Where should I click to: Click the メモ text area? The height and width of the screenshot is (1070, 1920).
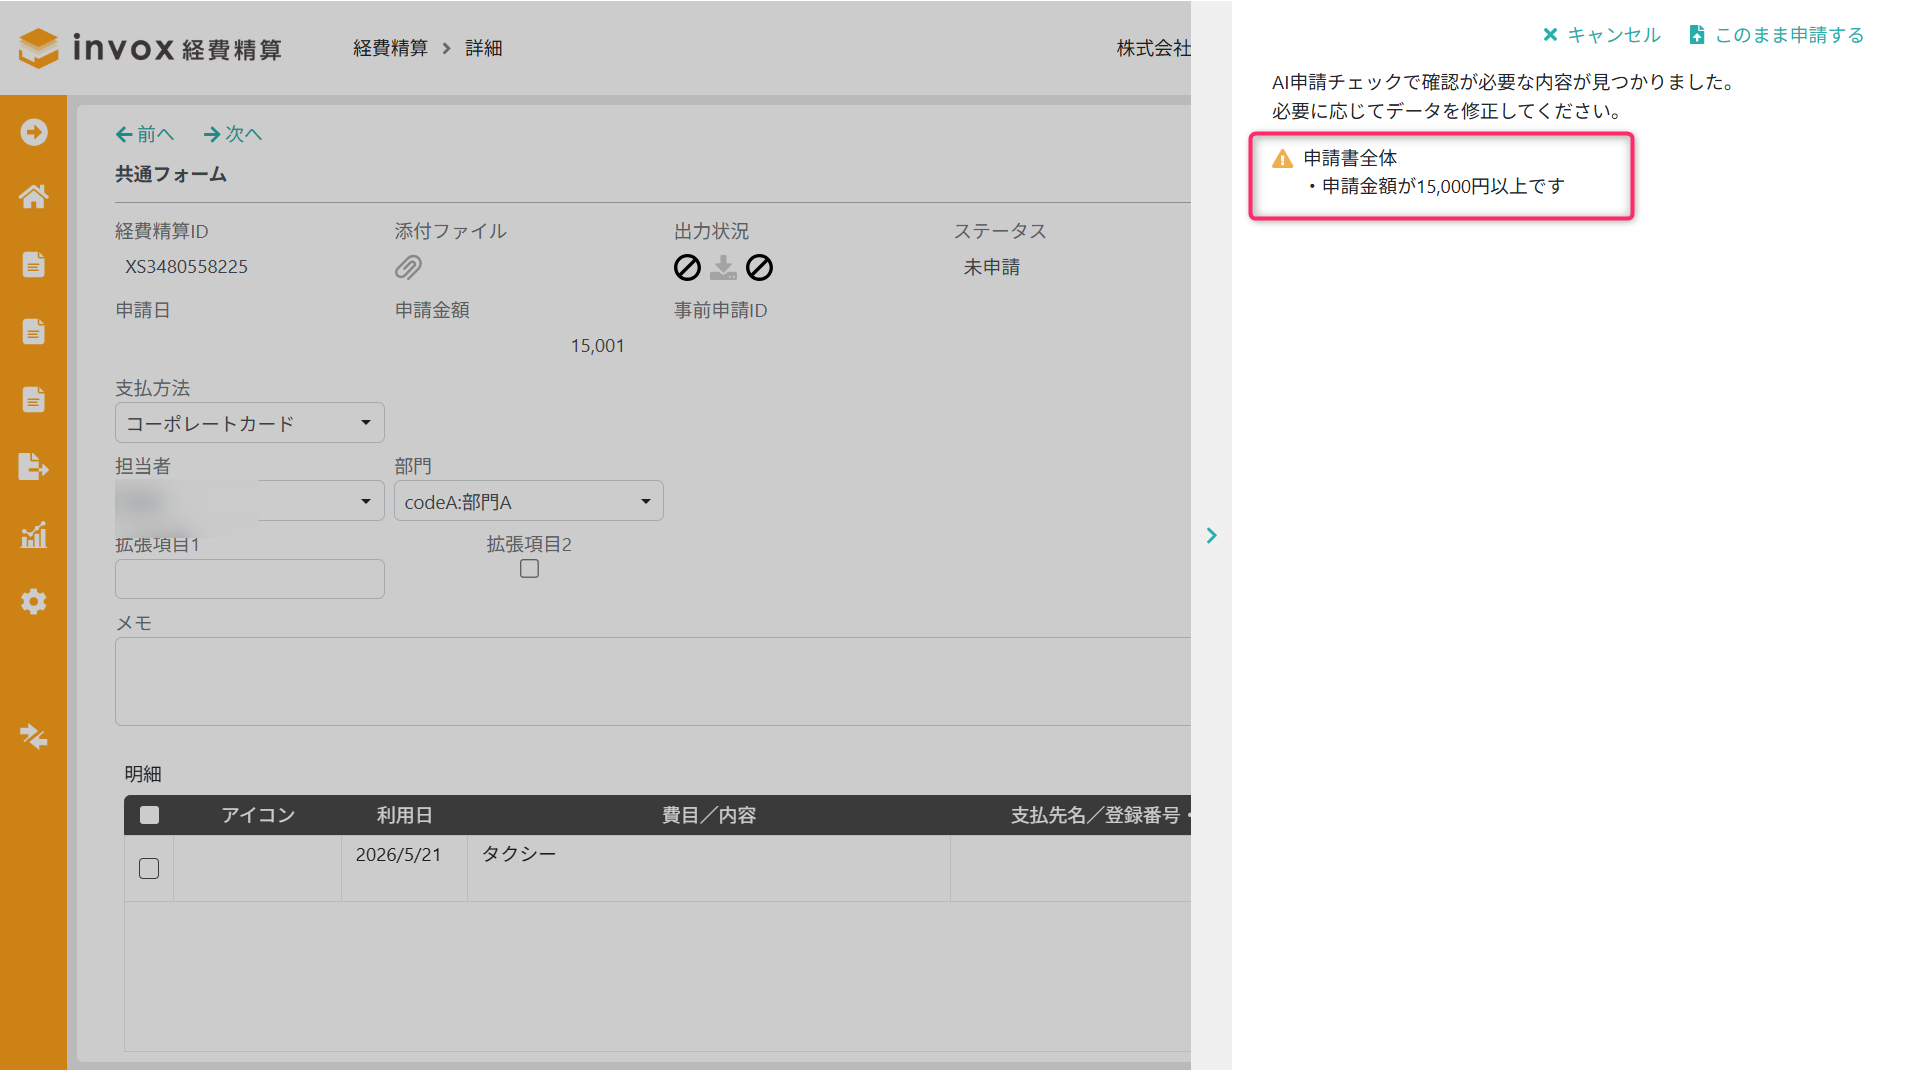[653, 681]
